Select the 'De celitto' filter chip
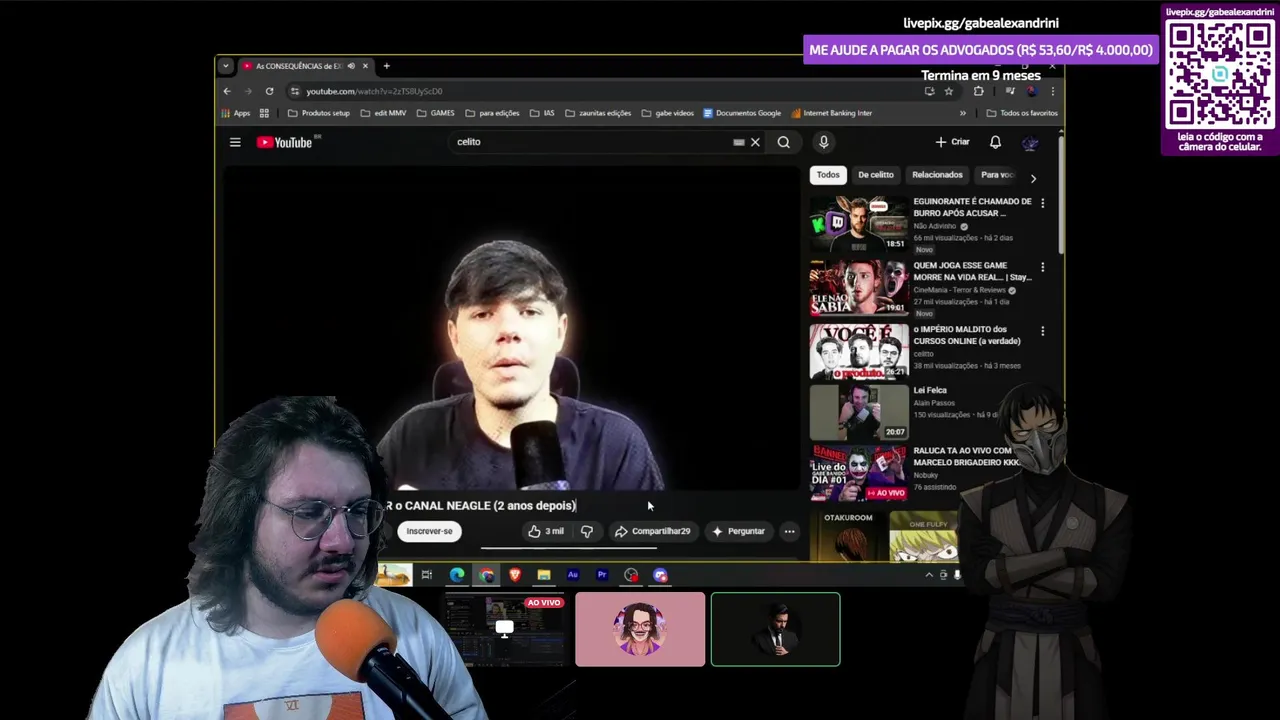Image resolution: width=1280 pixels, height=720 pixels. [x=876, y=175]
